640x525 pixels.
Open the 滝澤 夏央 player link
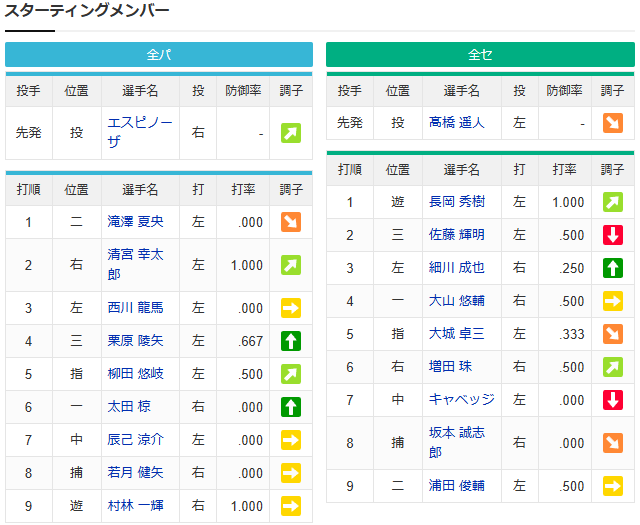[x=135, y=222]
